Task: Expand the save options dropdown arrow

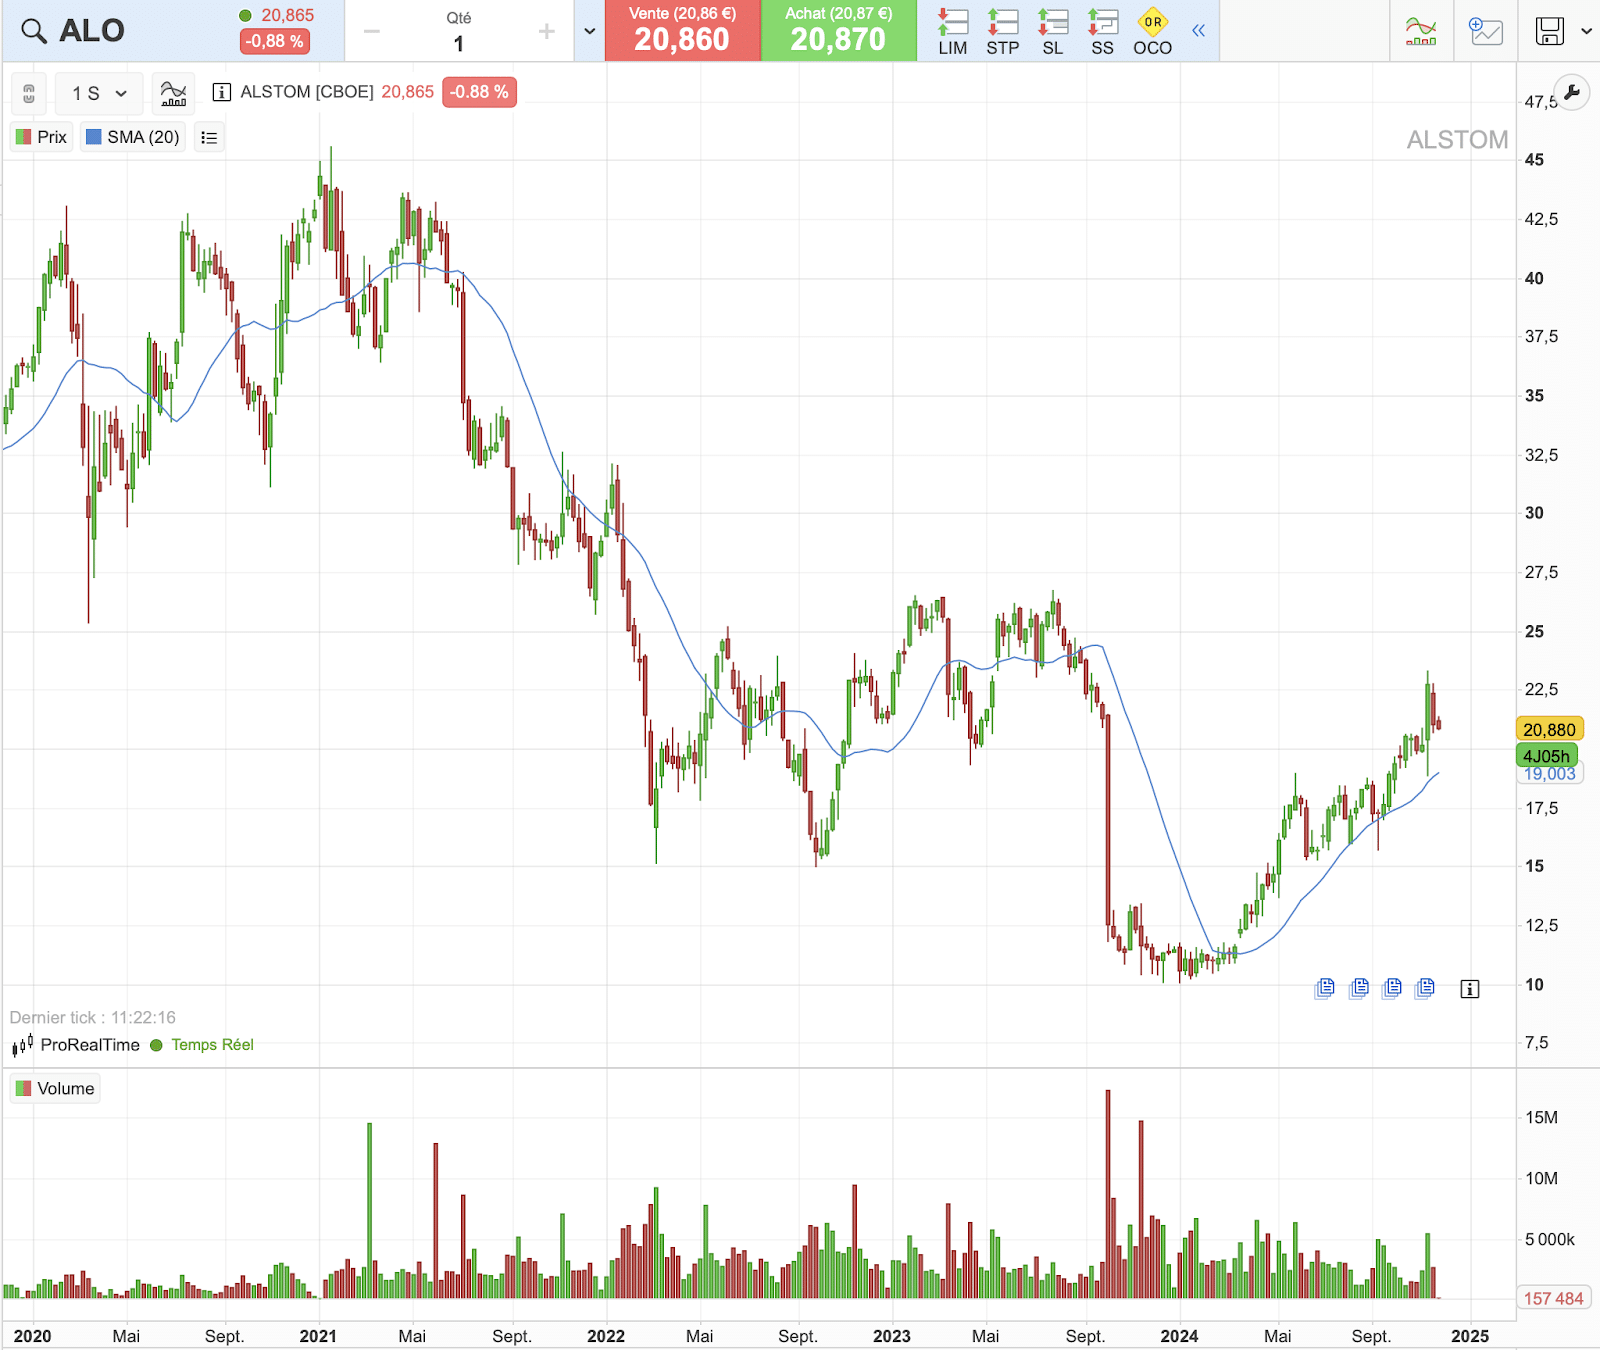Action: [x=1586, y=31]
